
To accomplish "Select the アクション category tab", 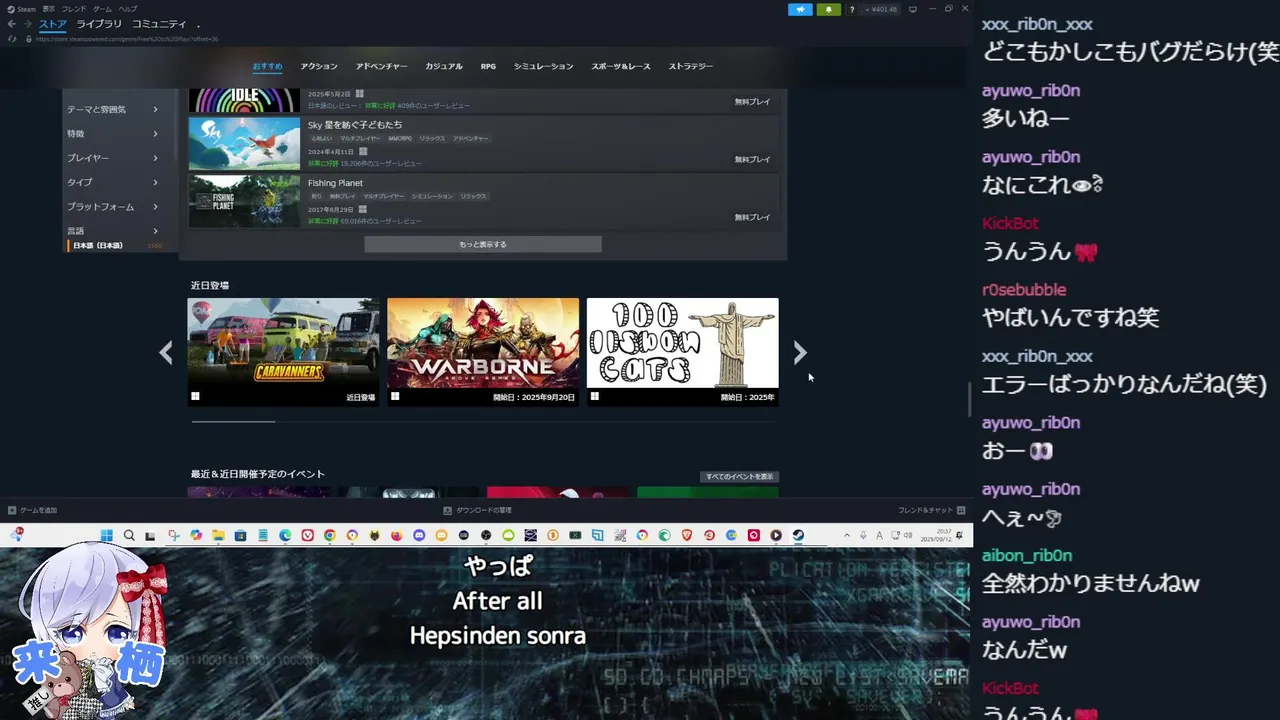I will click(319, 66).
